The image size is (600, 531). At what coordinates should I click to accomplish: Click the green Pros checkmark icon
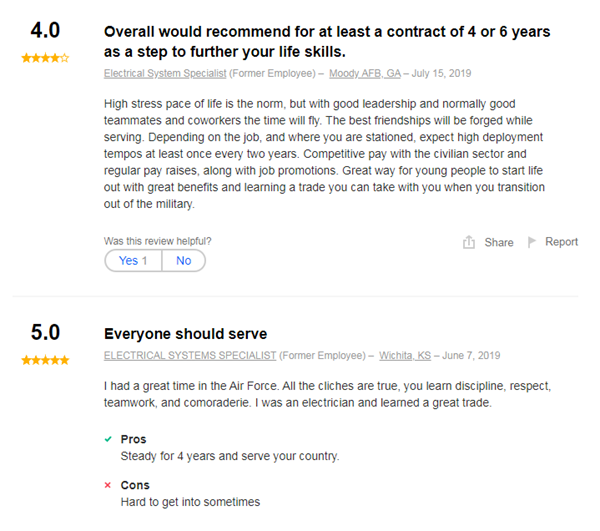pyautogui.click(x=108, y=439)
